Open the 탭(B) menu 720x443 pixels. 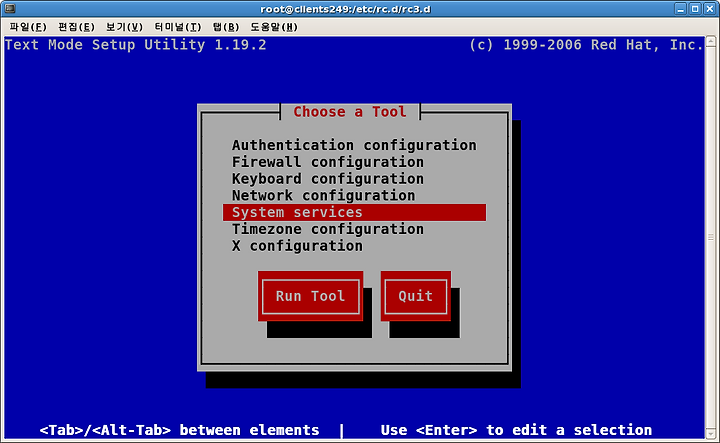(226, 27)
